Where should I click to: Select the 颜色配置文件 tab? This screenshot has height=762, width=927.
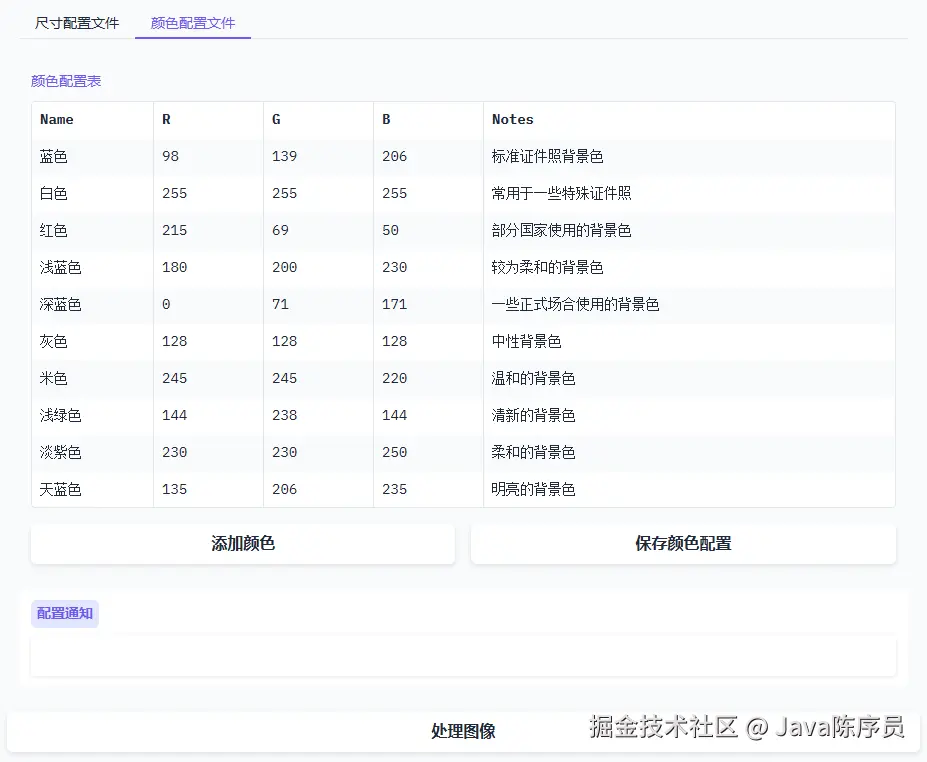[193, 23]
